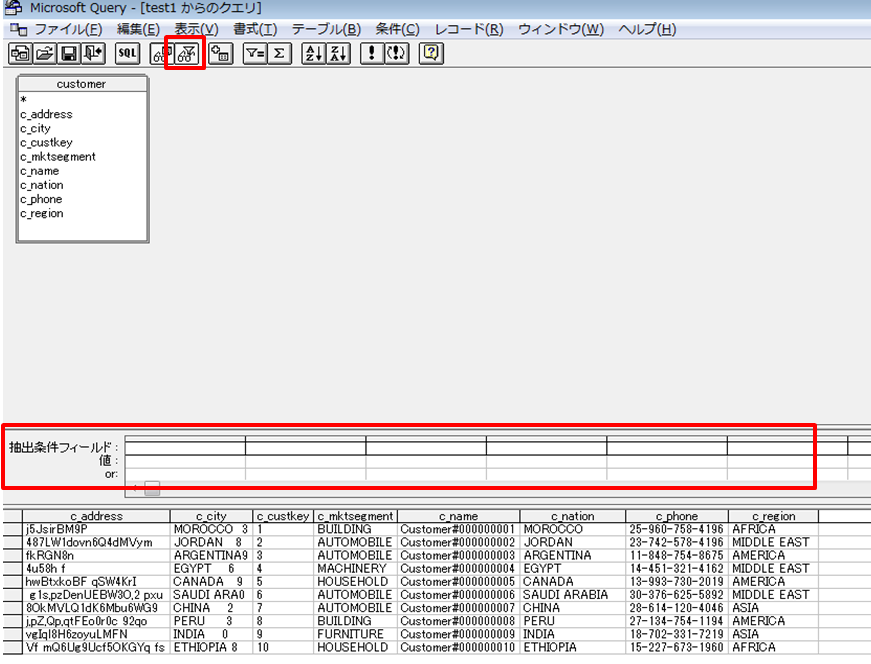
Task: Click the first 値 criteria cell
Action: point(185,461)
